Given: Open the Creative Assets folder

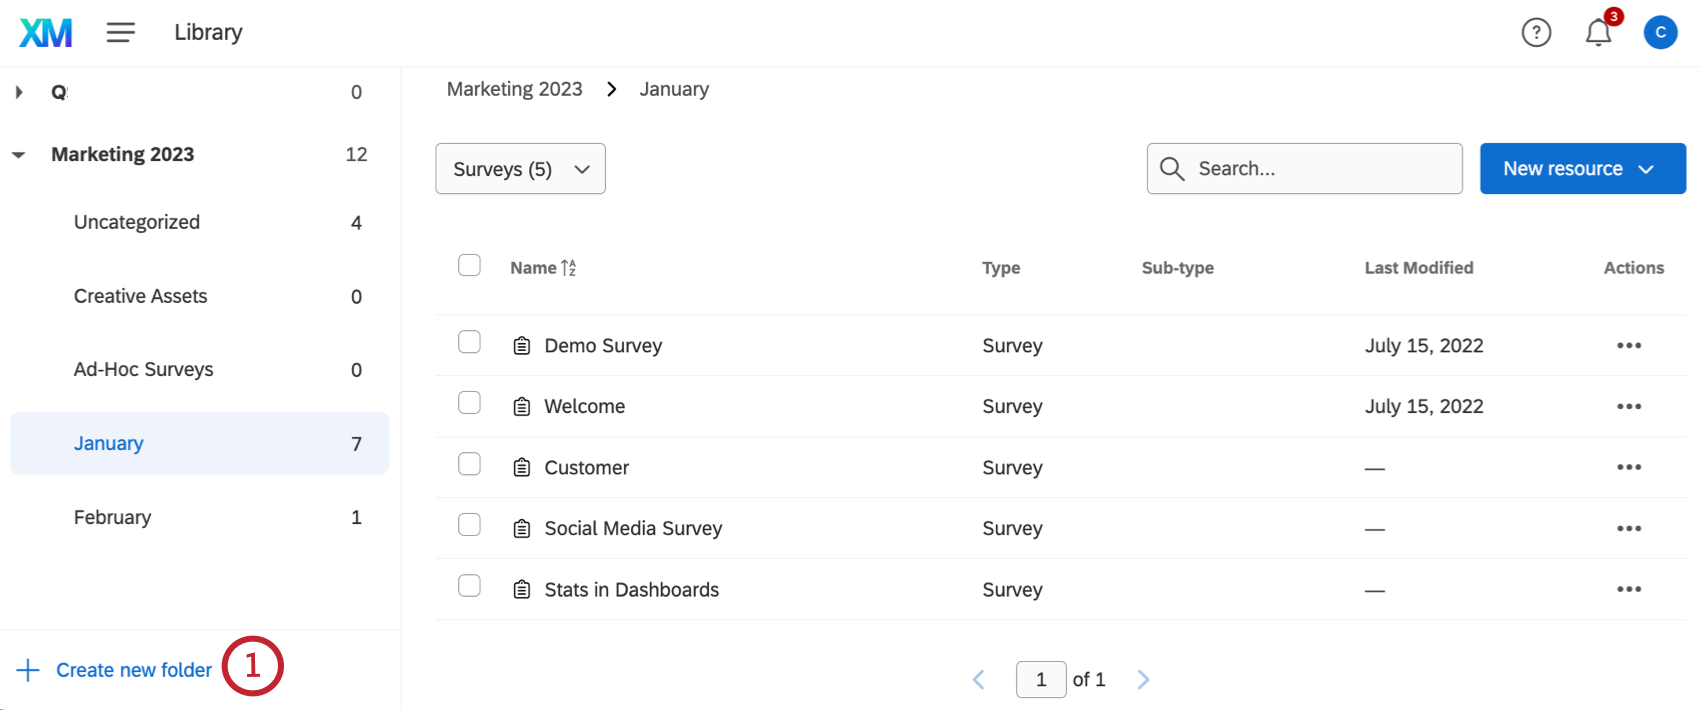Looking at the screenshot, I should coord(140,296).
